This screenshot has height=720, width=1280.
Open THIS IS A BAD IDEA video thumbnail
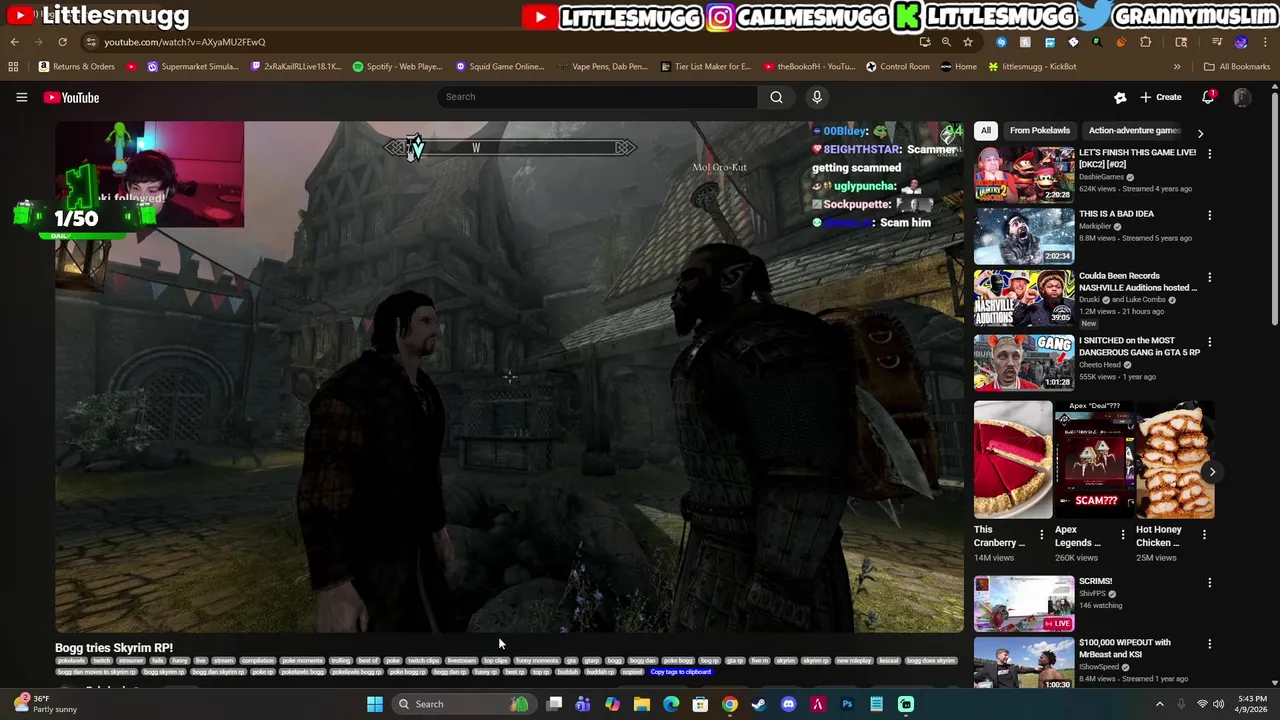1024,236
